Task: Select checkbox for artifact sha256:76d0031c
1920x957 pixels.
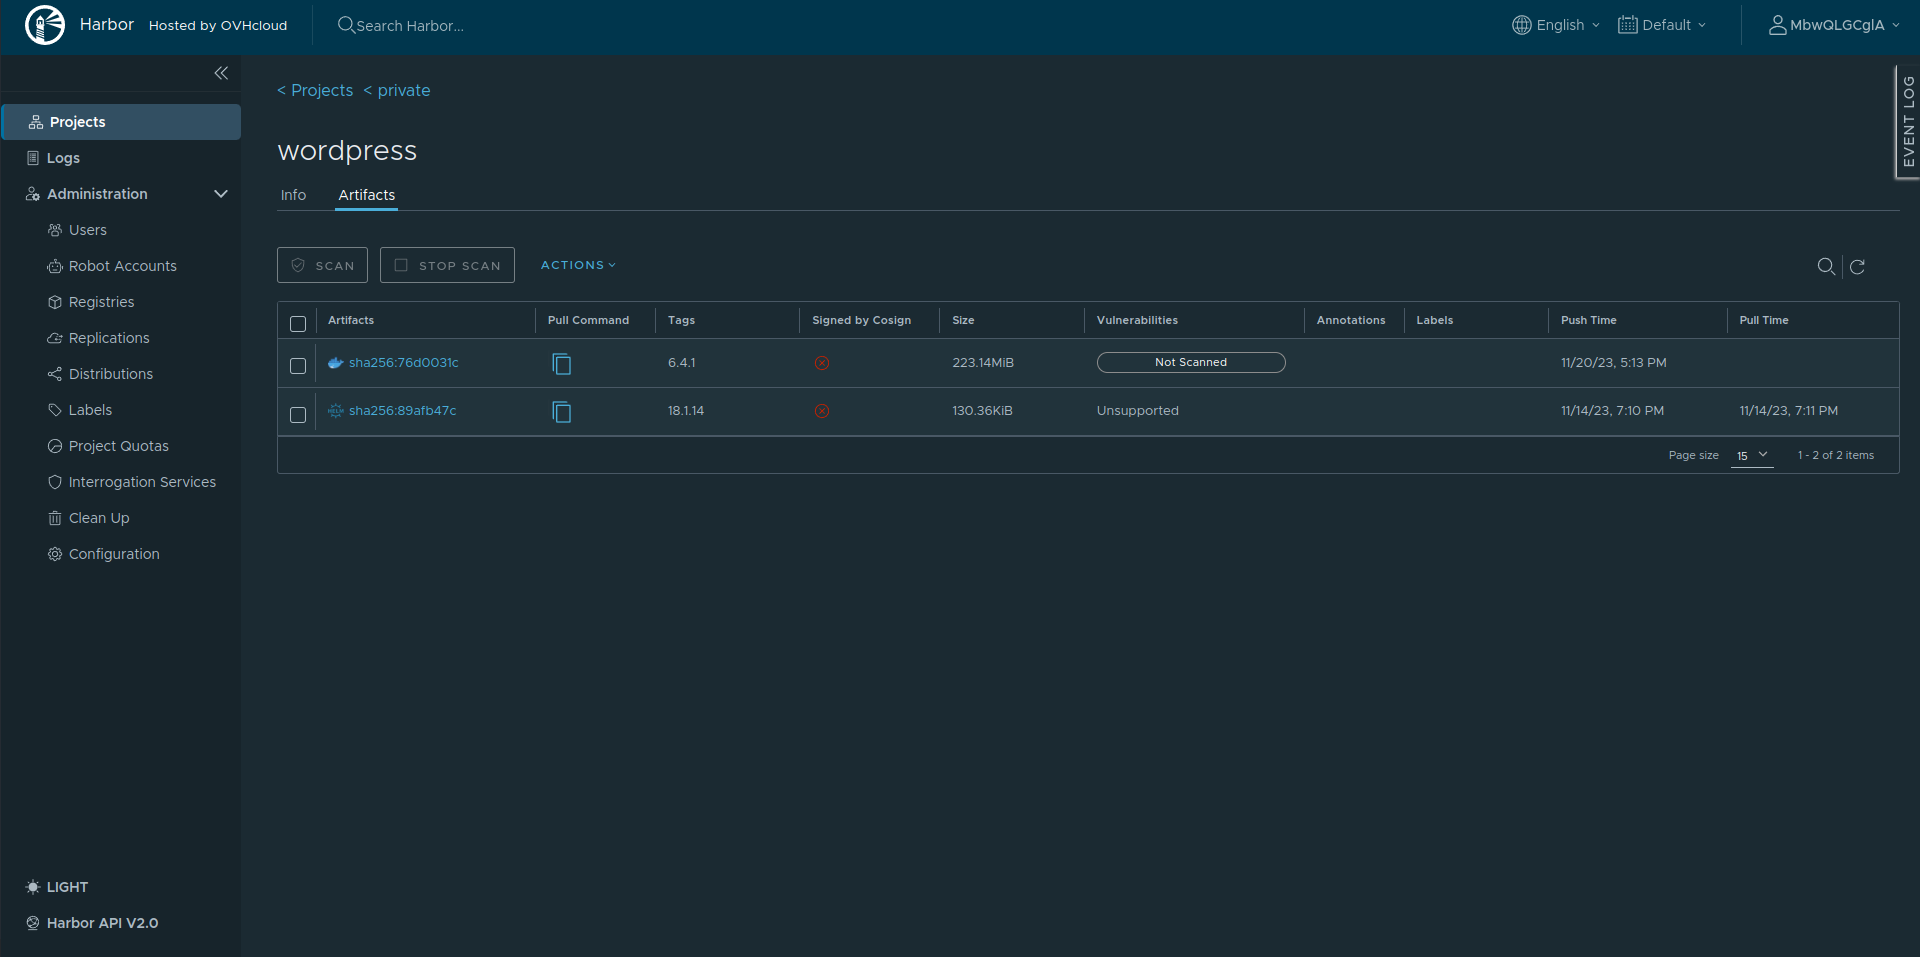Action: pos(297,366)
